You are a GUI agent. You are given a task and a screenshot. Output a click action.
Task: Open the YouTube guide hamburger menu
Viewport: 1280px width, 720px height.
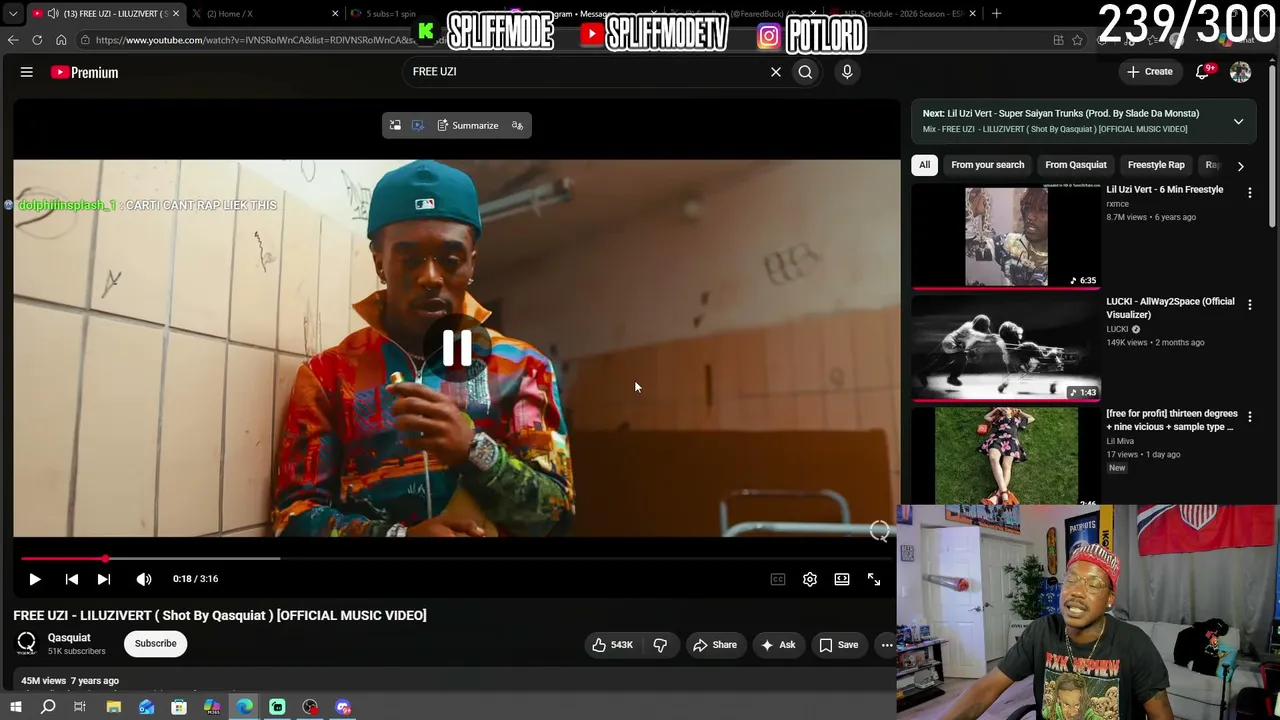(x=27, y=72)
